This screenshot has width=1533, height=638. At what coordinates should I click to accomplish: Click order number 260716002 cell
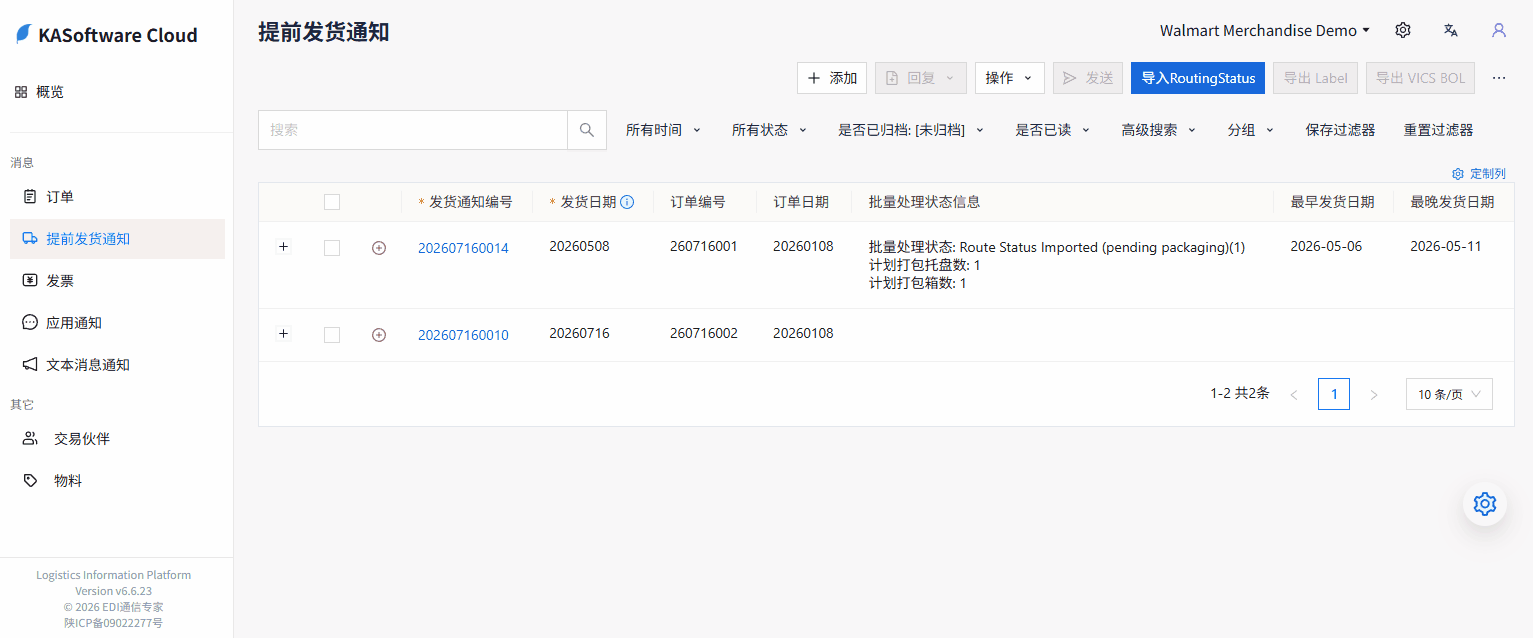point(704,333)
